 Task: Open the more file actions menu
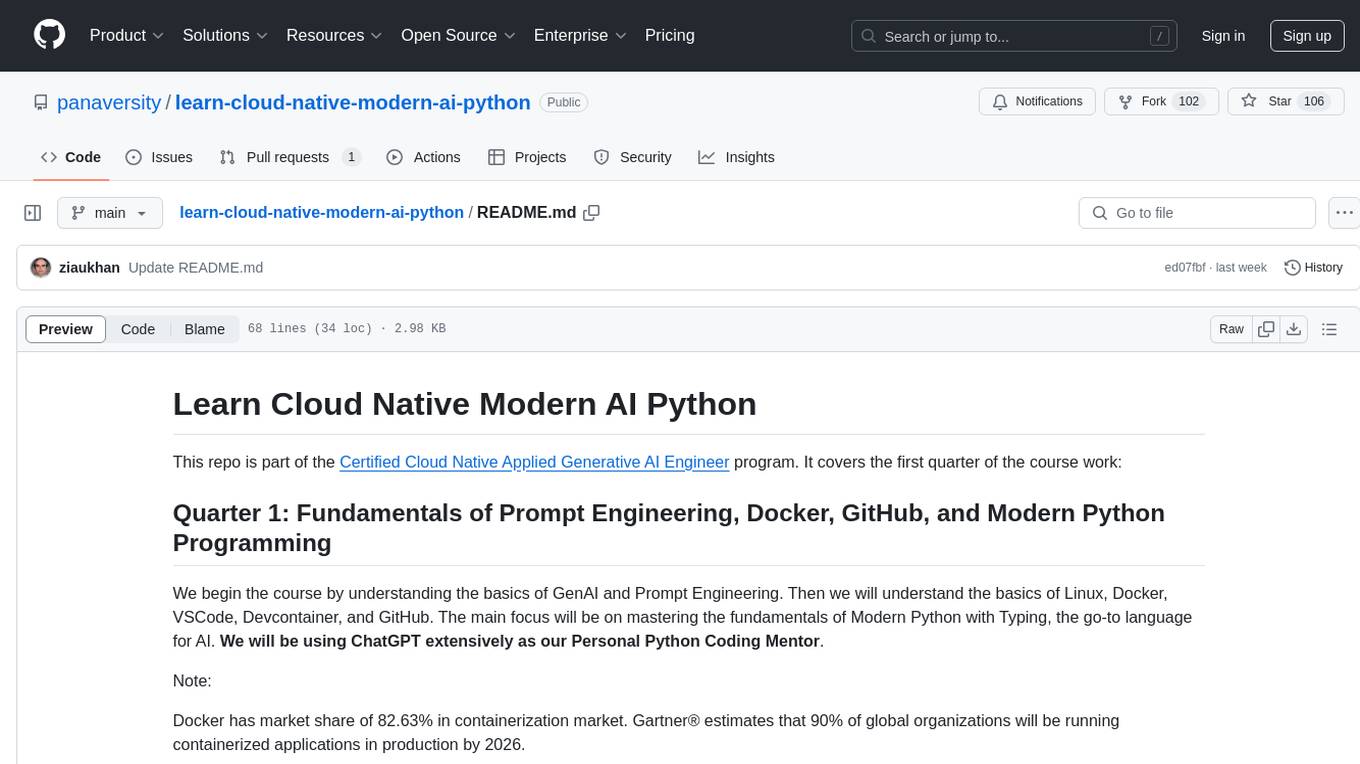[x=1344, y=213]
